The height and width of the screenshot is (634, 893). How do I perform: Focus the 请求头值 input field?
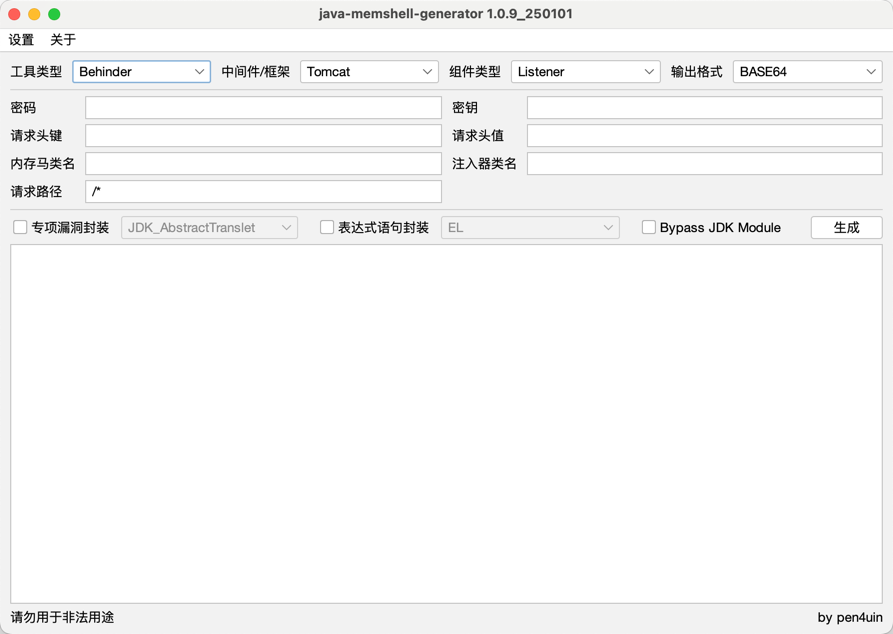[704, 136]
